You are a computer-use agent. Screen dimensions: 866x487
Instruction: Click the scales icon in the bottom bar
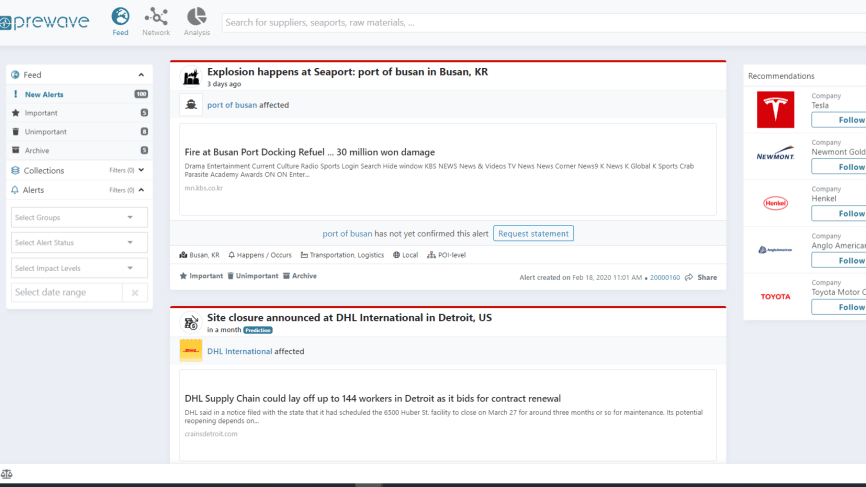[x=7, y=474]
